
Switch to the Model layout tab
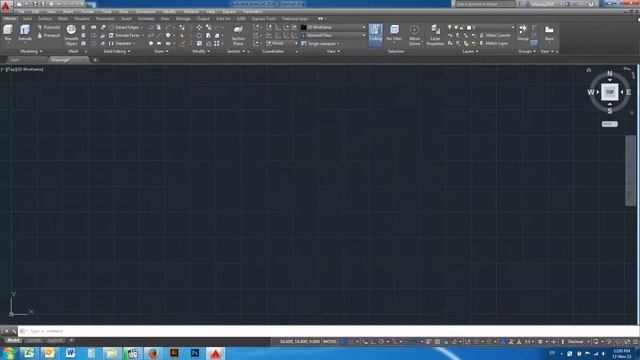click(x=13, y=340)
